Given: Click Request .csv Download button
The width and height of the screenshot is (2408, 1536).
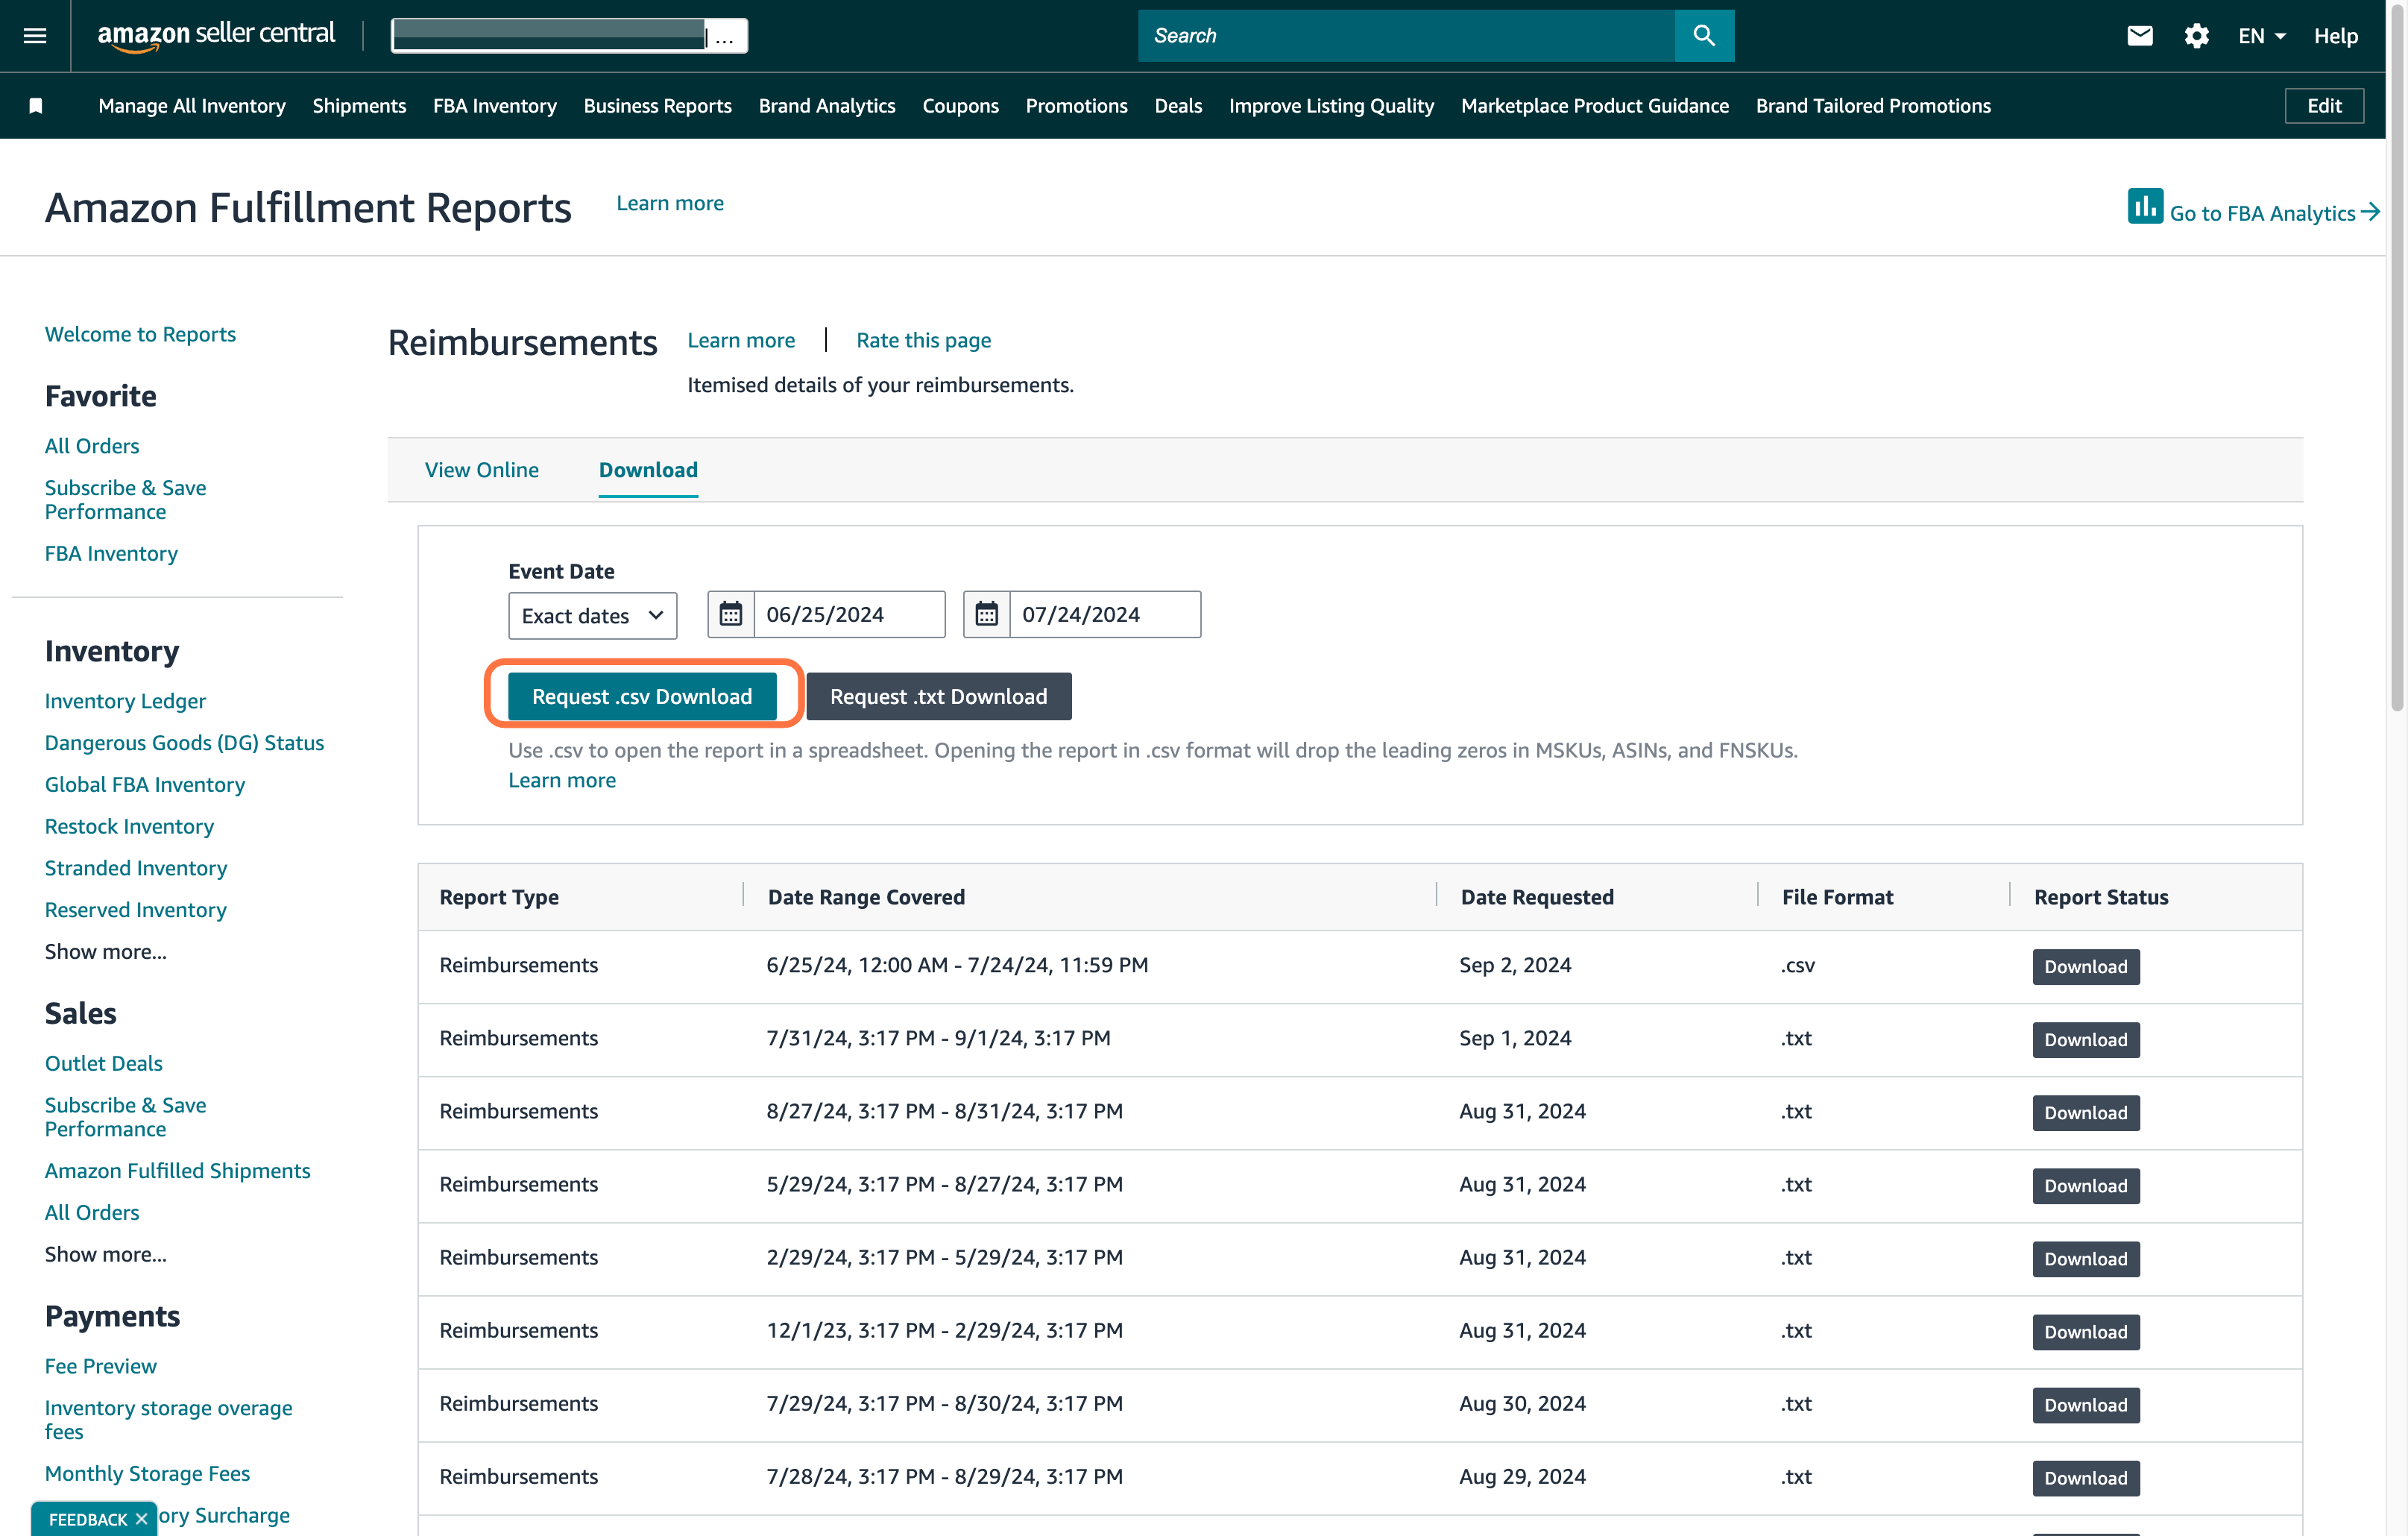Looking at the screenshot, I should (x=642, y=696).
